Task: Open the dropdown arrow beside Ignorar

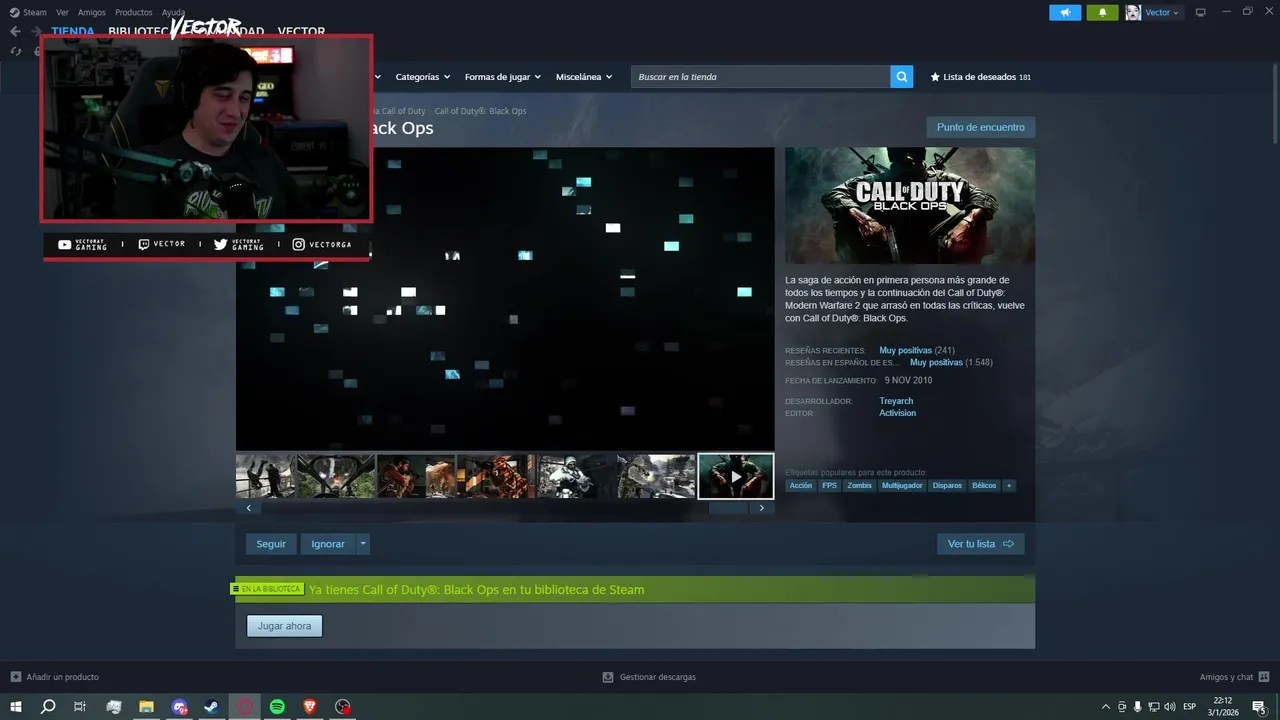Action: pos(363,544)
